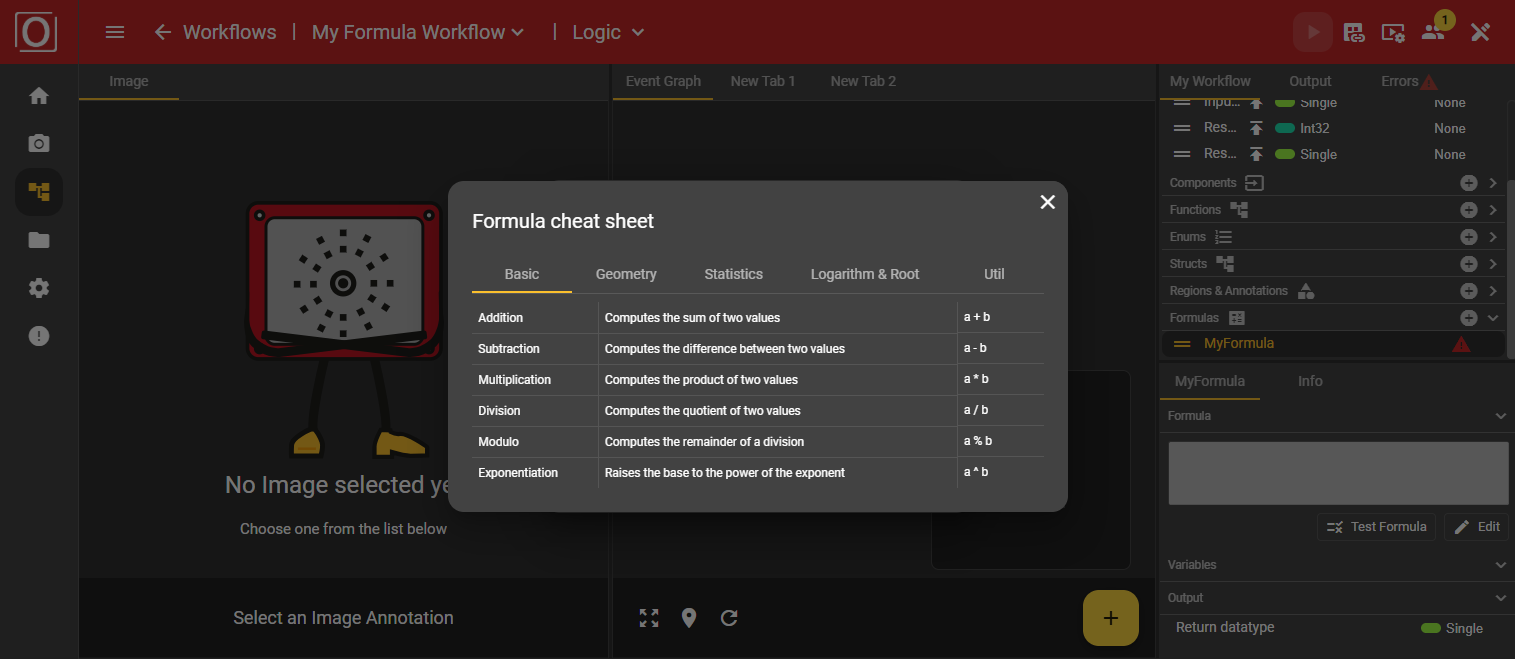This screenshot has height=659, width=1515.
Task: Switch to the Geometry cheat sheet tab
Action: [x=626, y=273]
